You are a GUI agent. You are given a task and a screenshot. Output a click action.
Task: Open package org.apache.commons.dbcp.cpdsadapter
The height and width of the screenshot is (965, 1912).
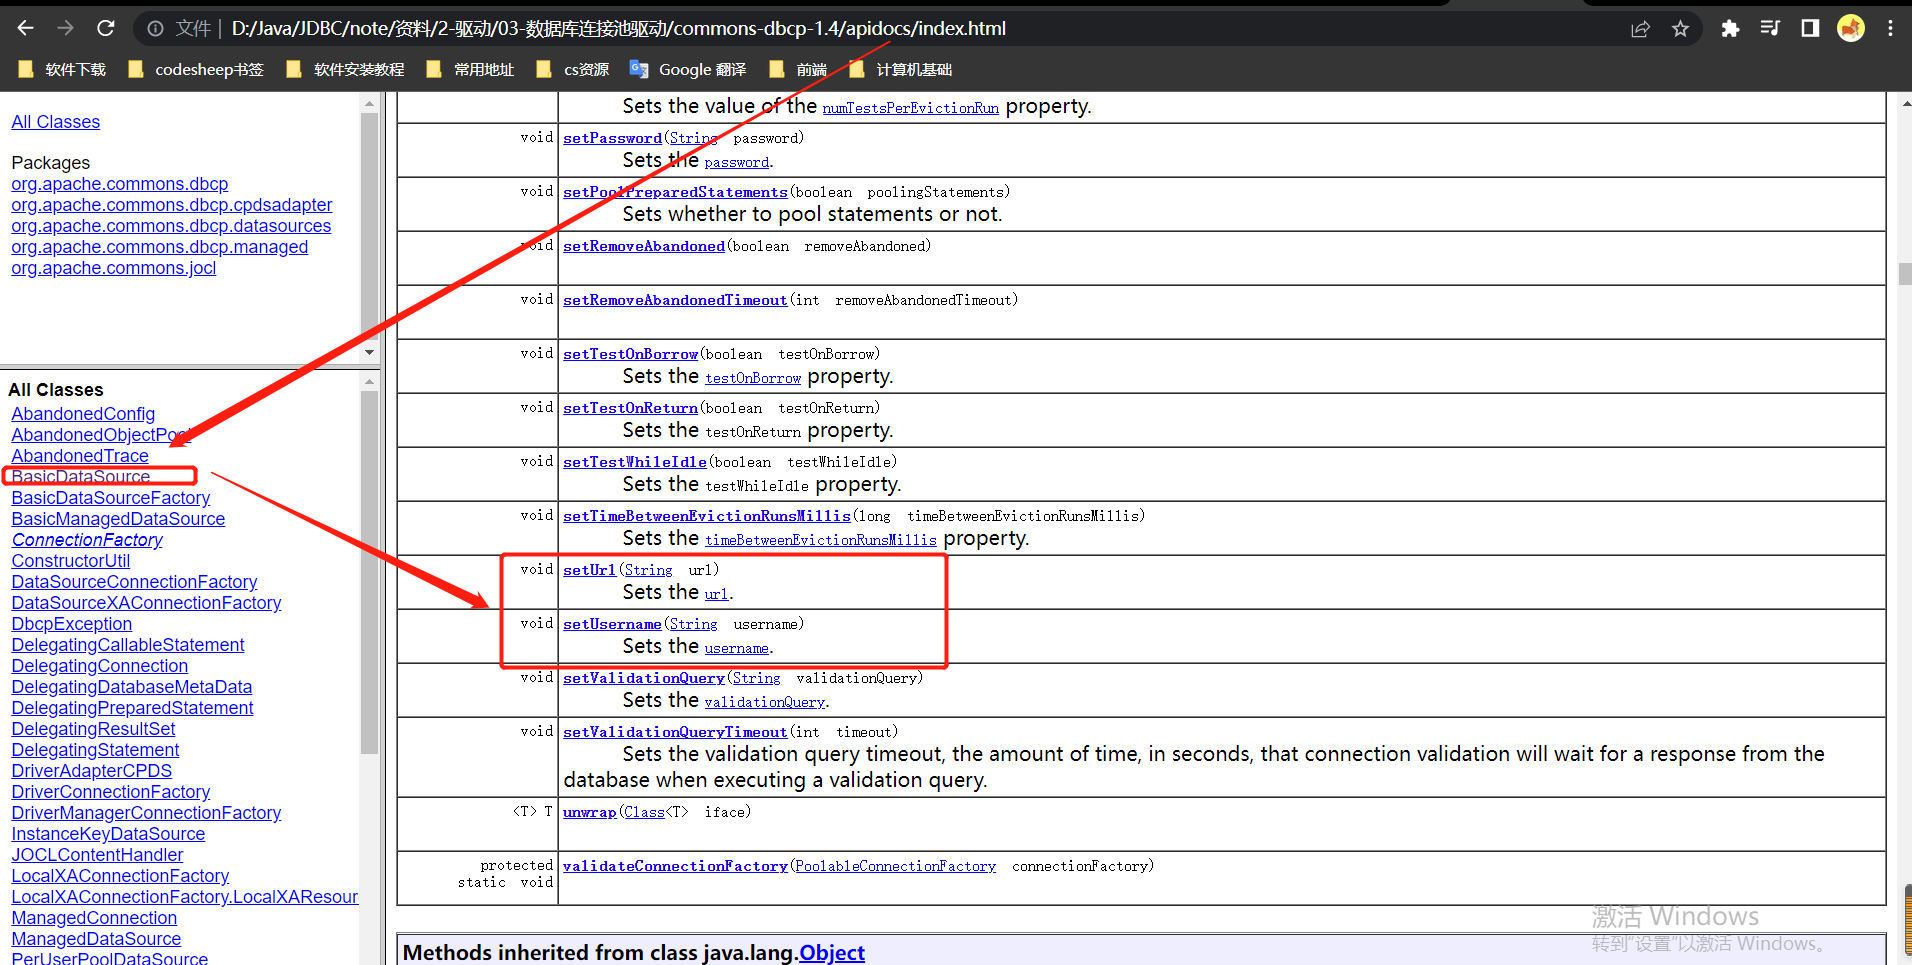point(172,205)
